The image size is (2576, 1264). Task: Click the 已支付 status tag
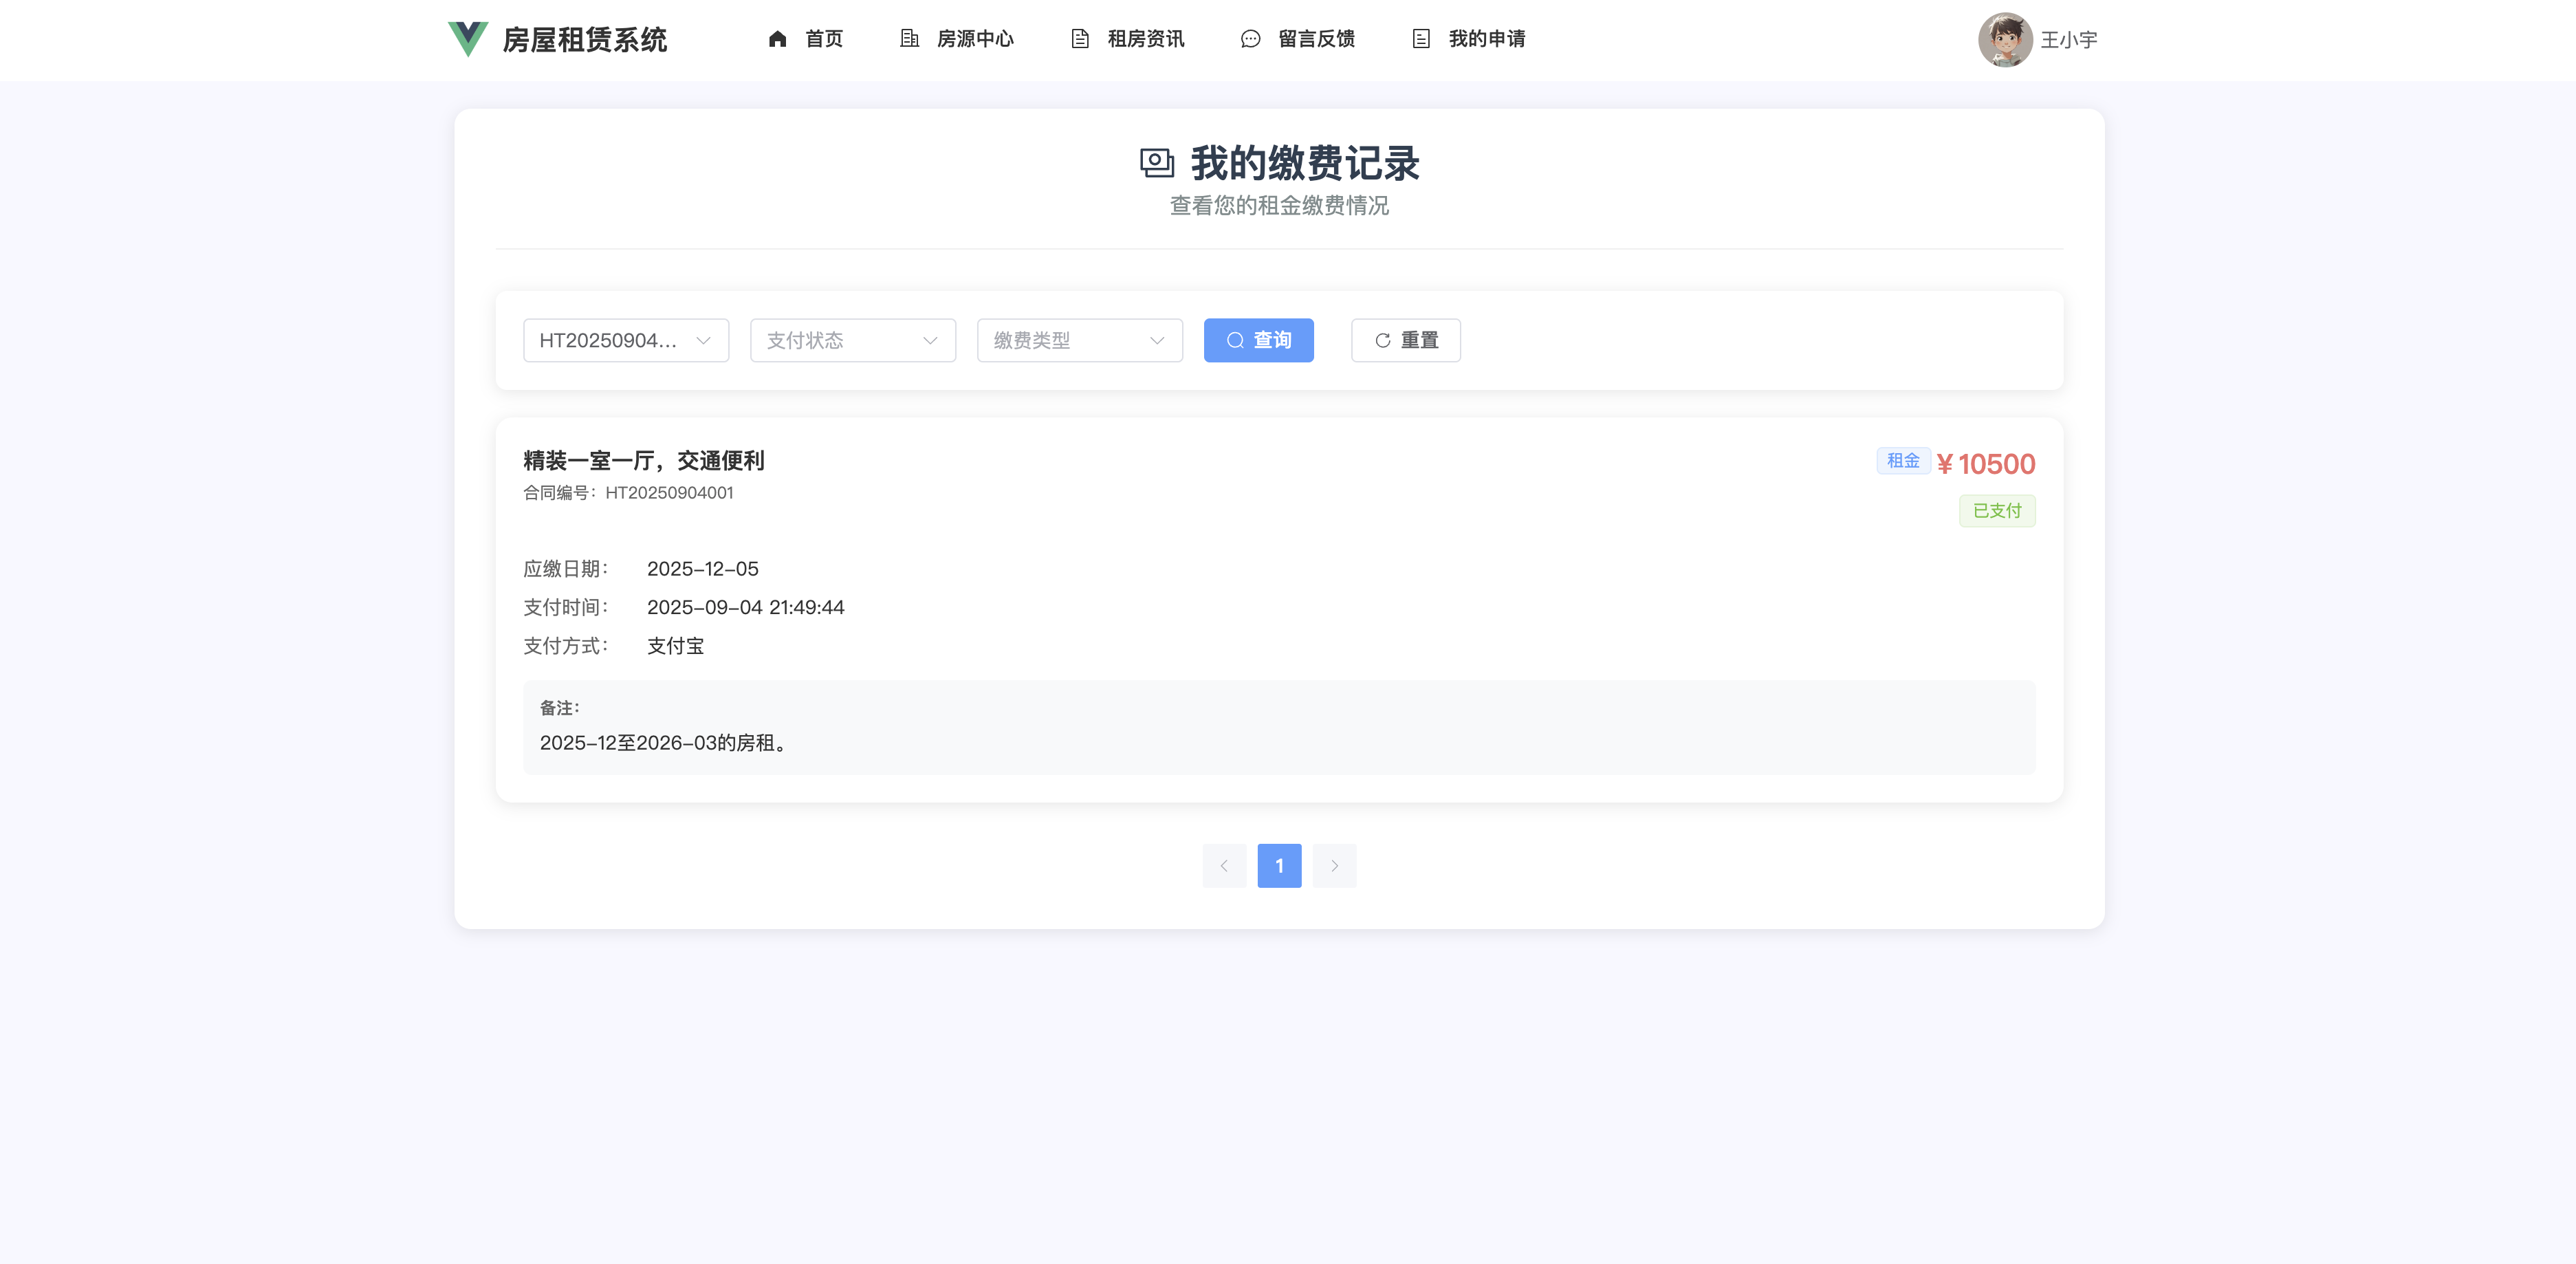(1997, 511)
